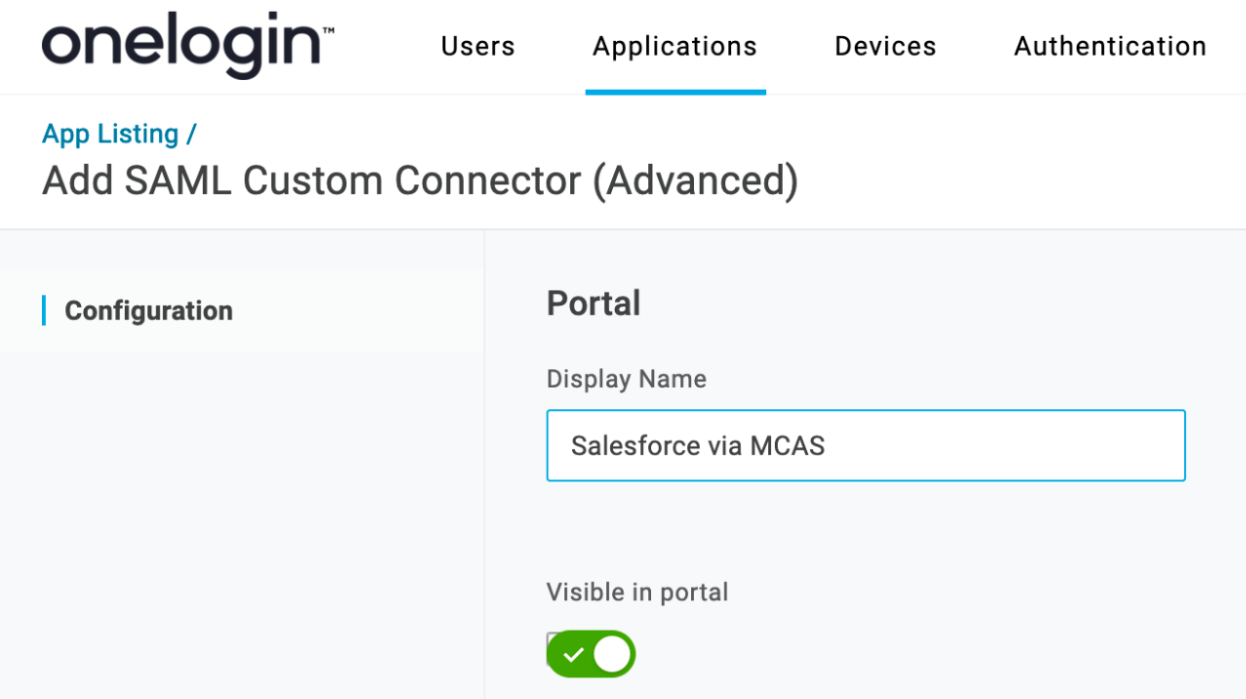This screenshot has height=699, width=1246.
Task: Click the Display Name label
Action: (626, 379)
